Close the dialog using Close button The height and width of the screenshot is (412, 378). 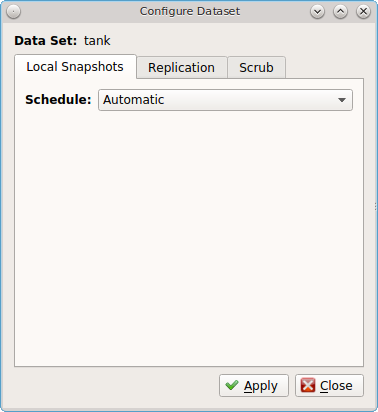[329, 386]
